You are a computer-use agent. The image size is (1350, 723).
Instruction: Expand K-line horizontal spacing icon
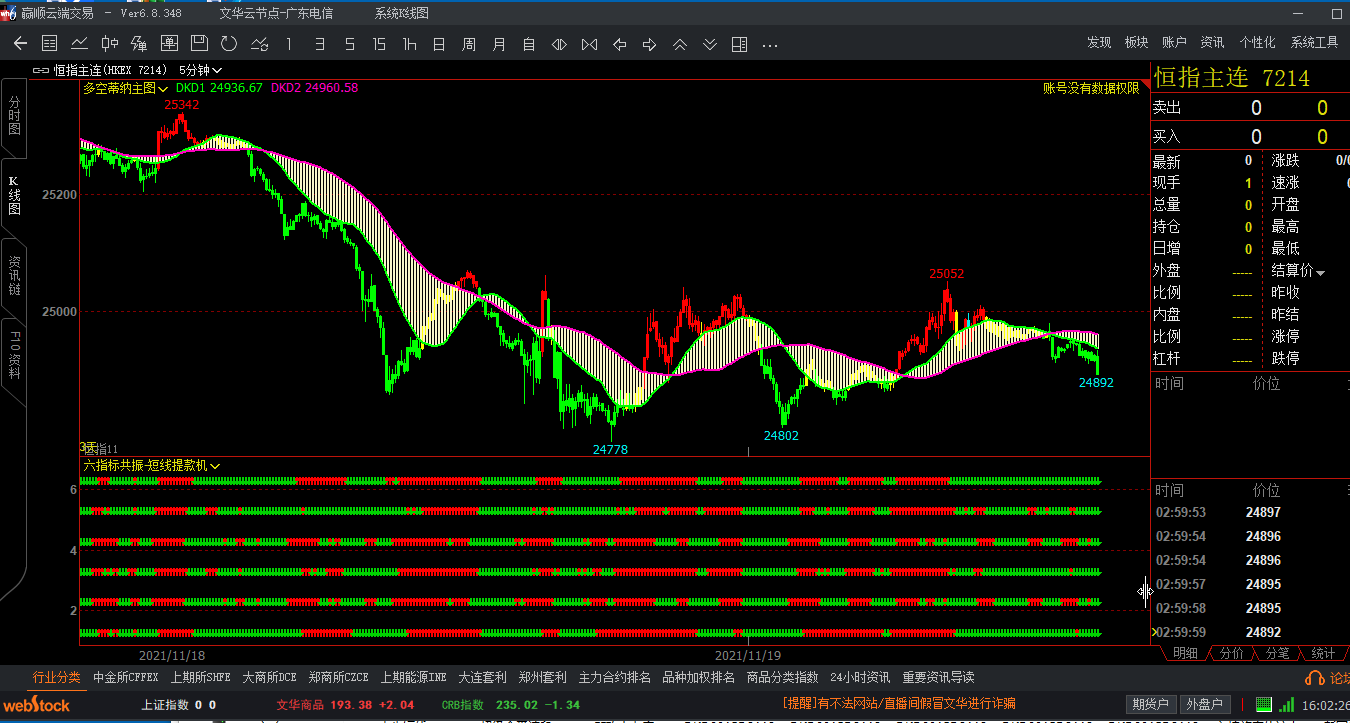click(559, 43)
